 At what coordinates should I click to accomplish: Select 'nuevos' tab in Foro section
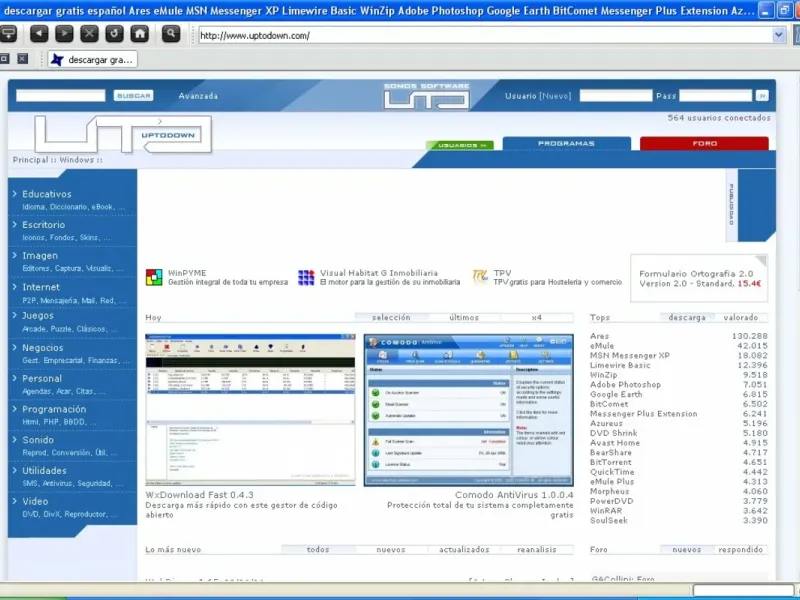[687, 549]
